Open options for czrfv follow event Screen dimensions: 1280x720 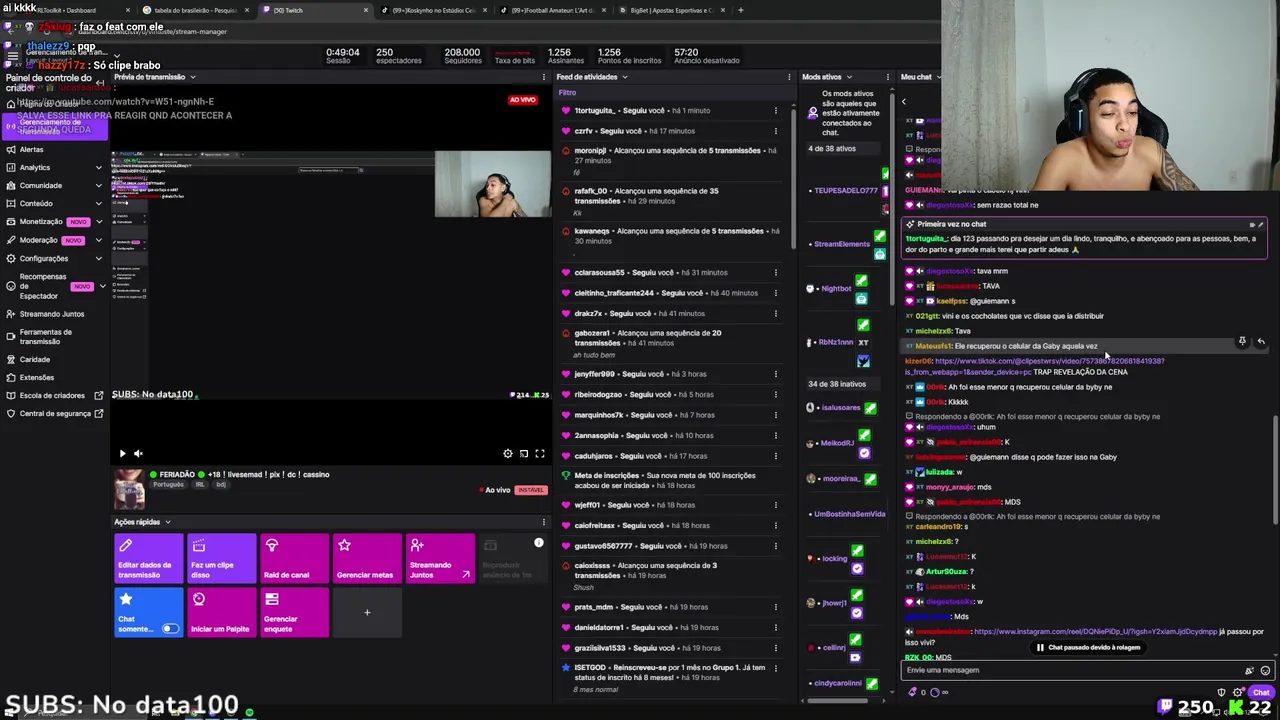(x=775, y=131)
